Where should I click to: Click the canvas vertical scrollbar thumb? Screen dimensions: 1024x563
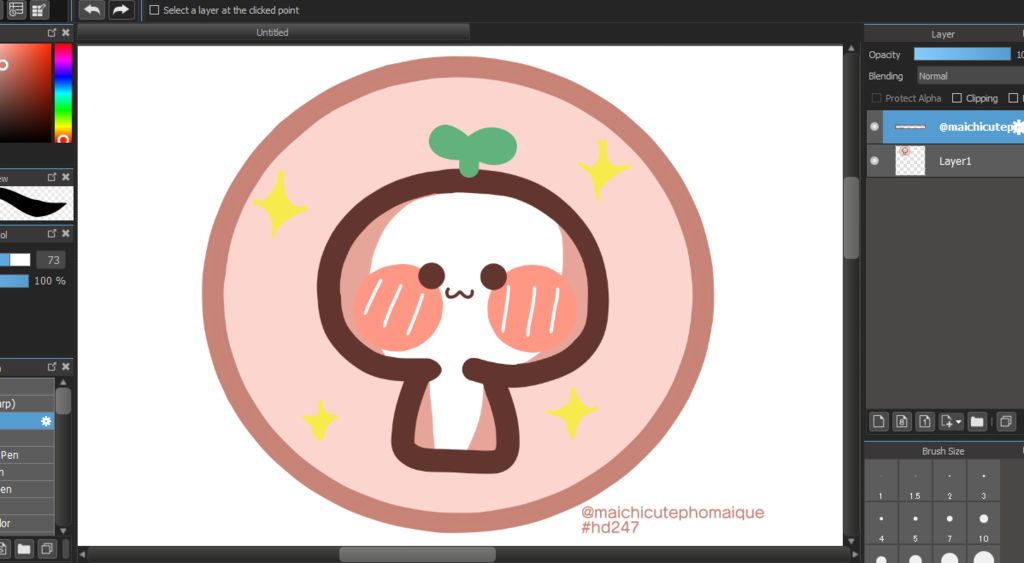(x=851, y=218)
